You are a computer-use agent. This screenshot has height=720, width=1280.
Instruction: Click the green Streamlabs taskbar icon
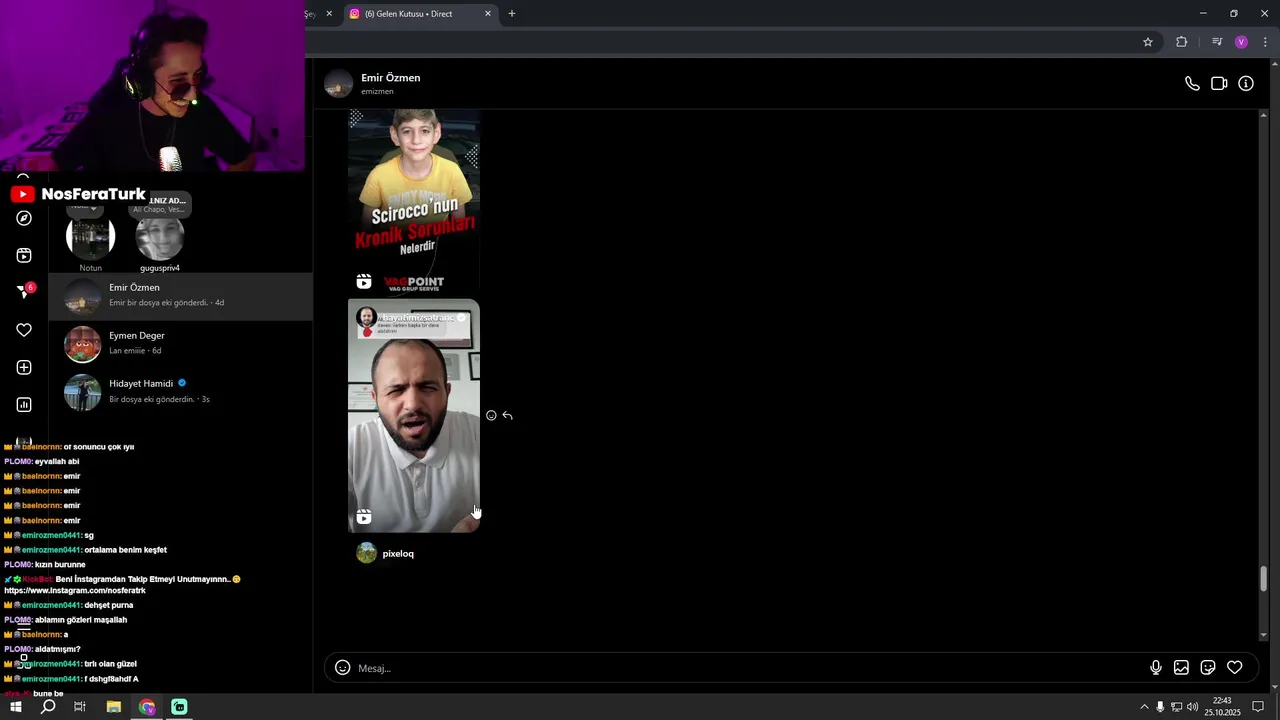click(x=179, y=707)
